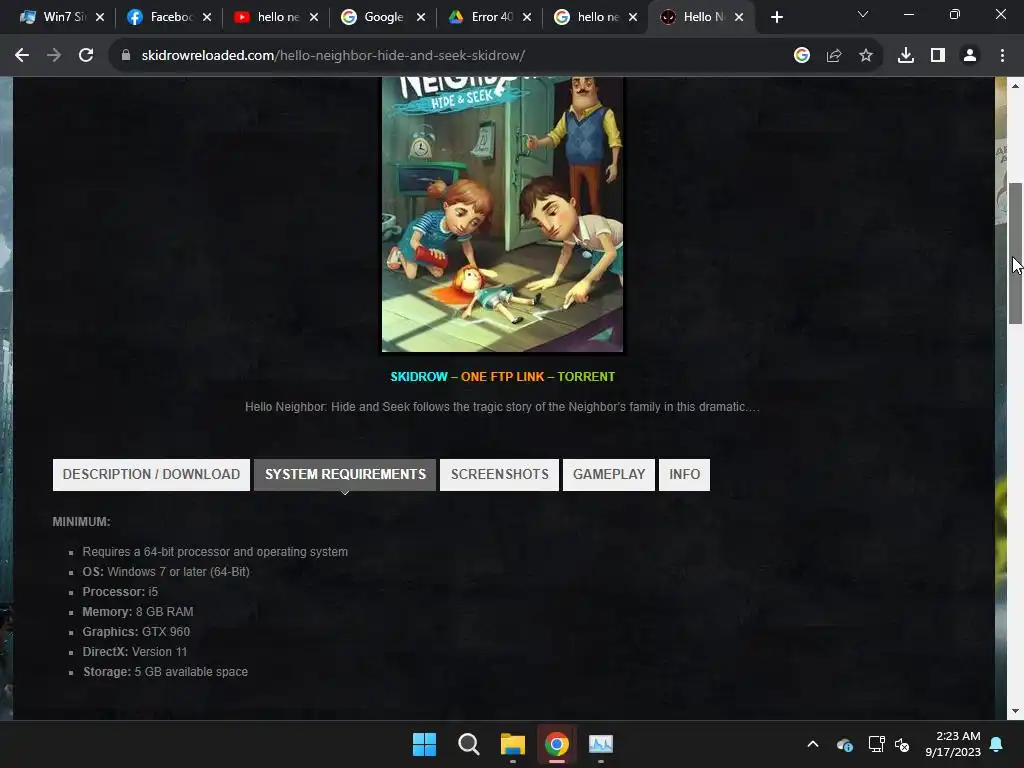The width and height of the screenshot is (1024, 768).
Task: Switch to the Win7 Si tab
Action: coord(54,17)
